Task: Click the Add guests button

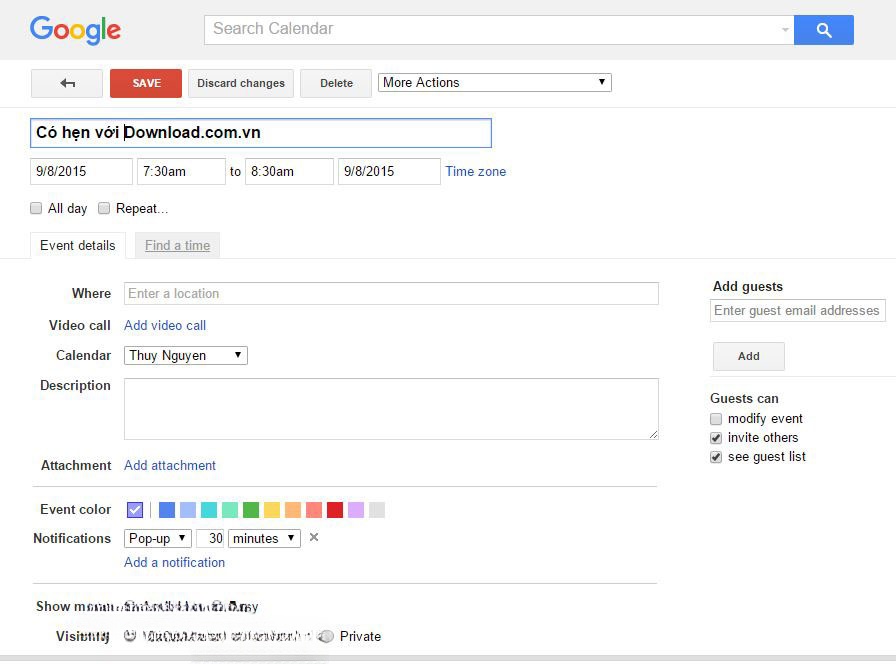Action: point(749,357)
